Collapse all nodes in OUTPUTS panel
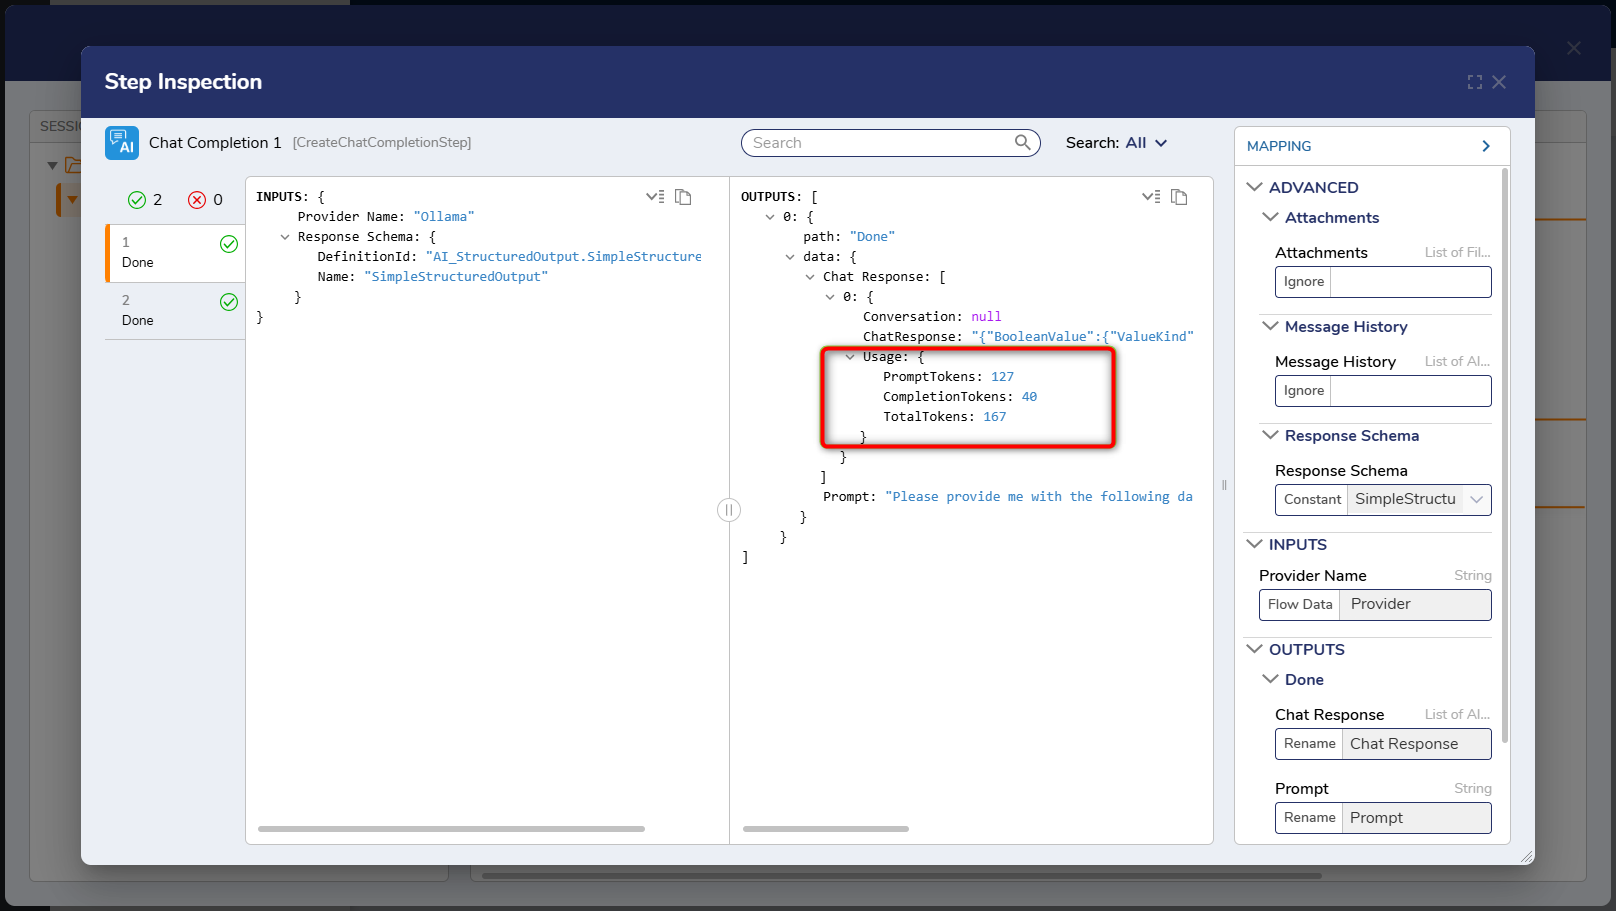Viewport: 1616px width, 911px height. coord(1151,197)
